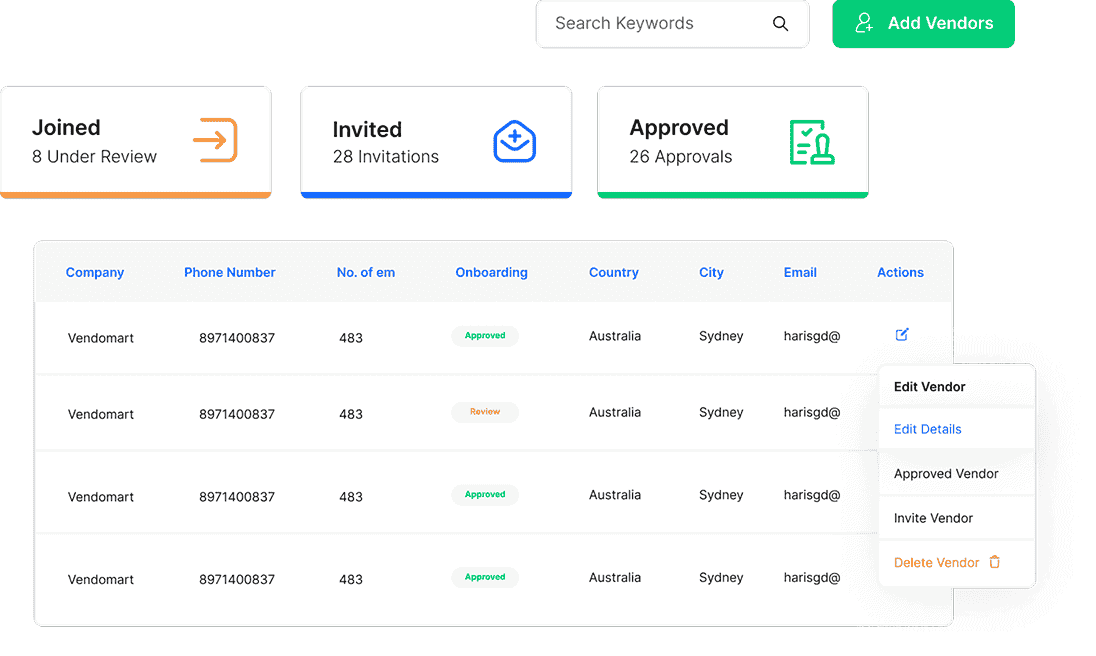Click the City column header
The width and height of the screenshot is (1096, 656).
pos(711,272)
